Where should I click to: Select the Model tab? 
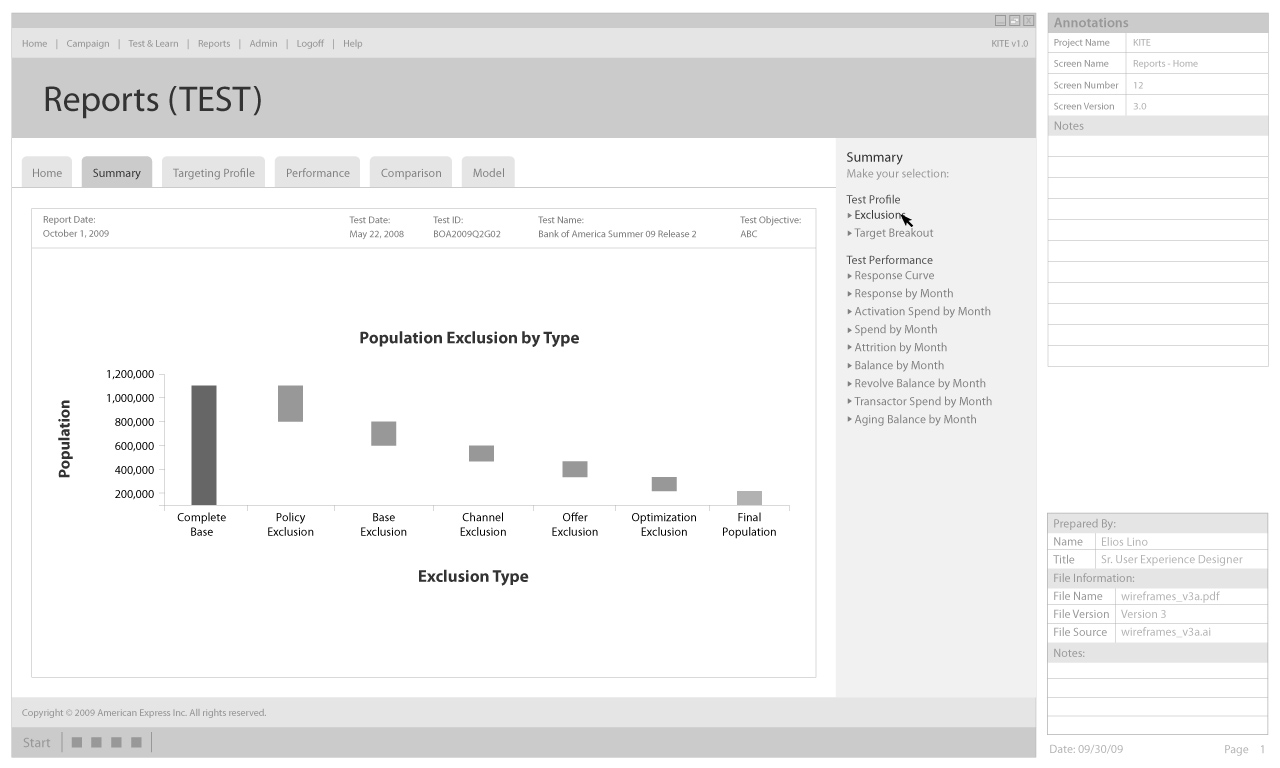(488, 173)
